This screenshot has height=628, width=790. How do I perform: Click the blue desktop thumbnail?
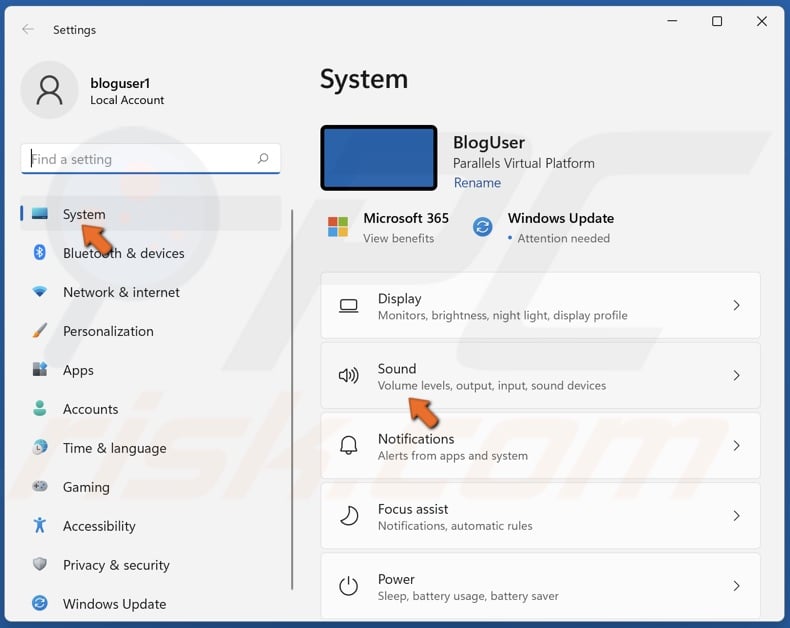pos(379,158)
